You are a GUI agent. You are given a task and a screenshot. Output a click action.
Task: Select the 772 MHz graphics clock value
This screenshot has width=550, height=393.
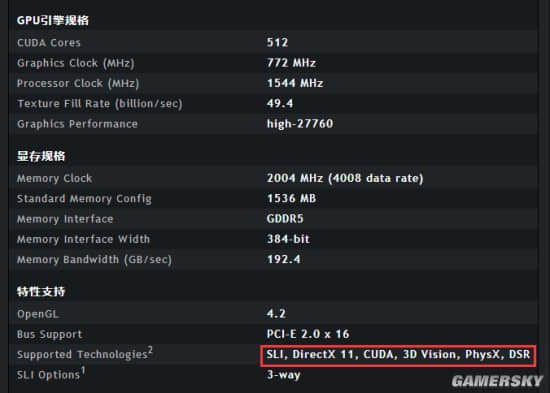click(x=291, y=63)
